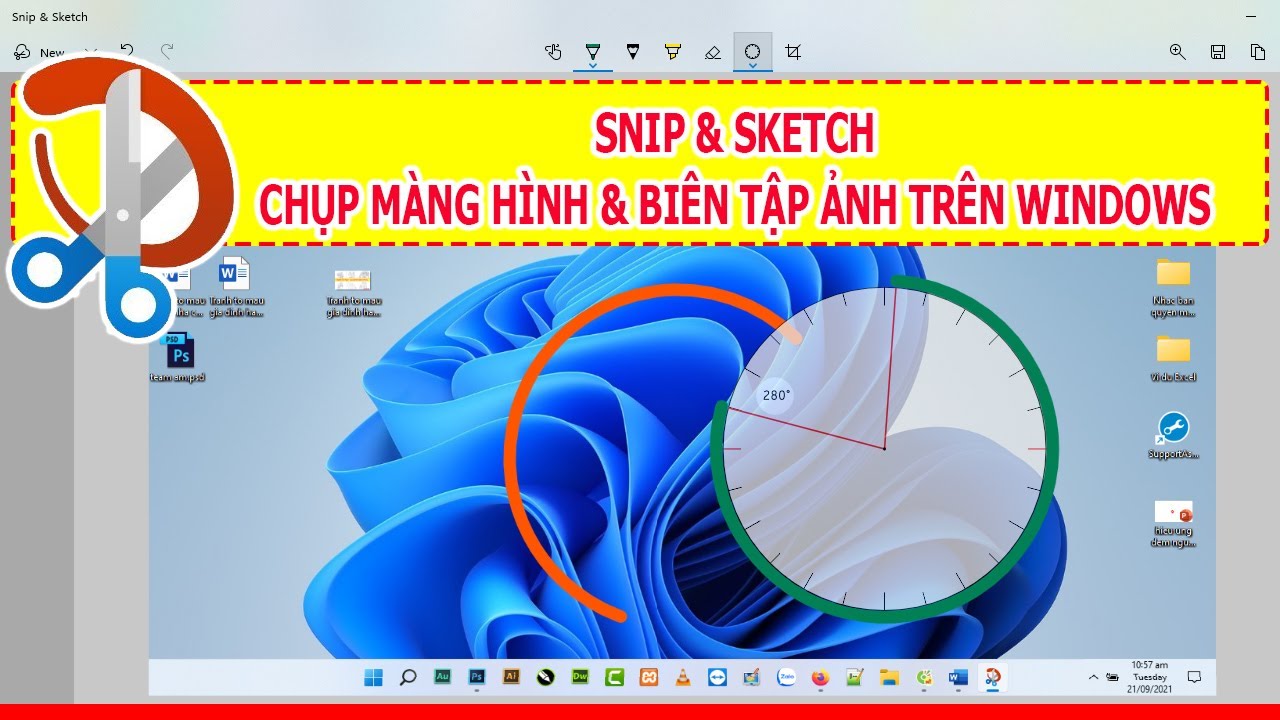Click the protractor's 280° angle label
Screen dimensions: 1280x720
click(776, 395)
